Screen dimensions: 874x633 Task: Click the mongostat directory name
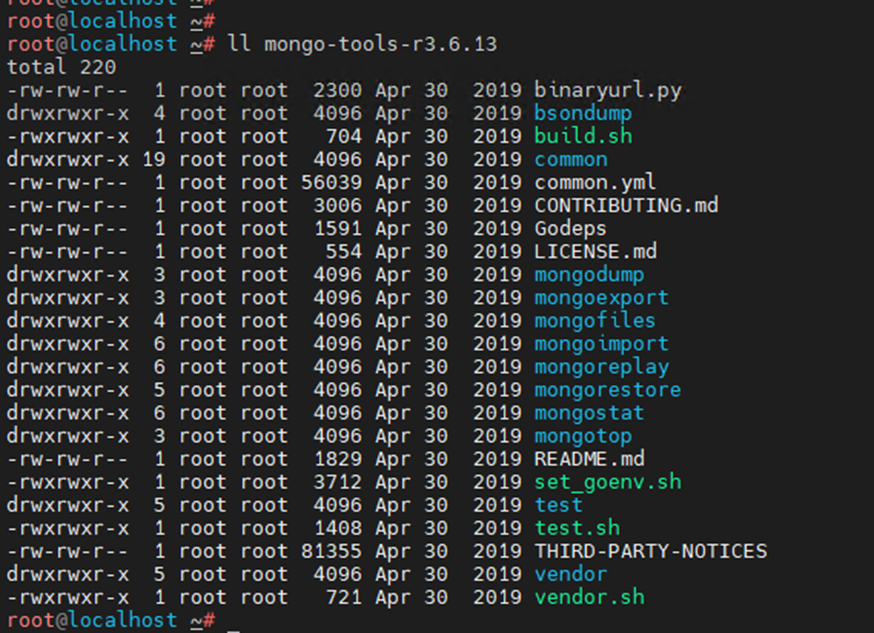click(589, 413)
